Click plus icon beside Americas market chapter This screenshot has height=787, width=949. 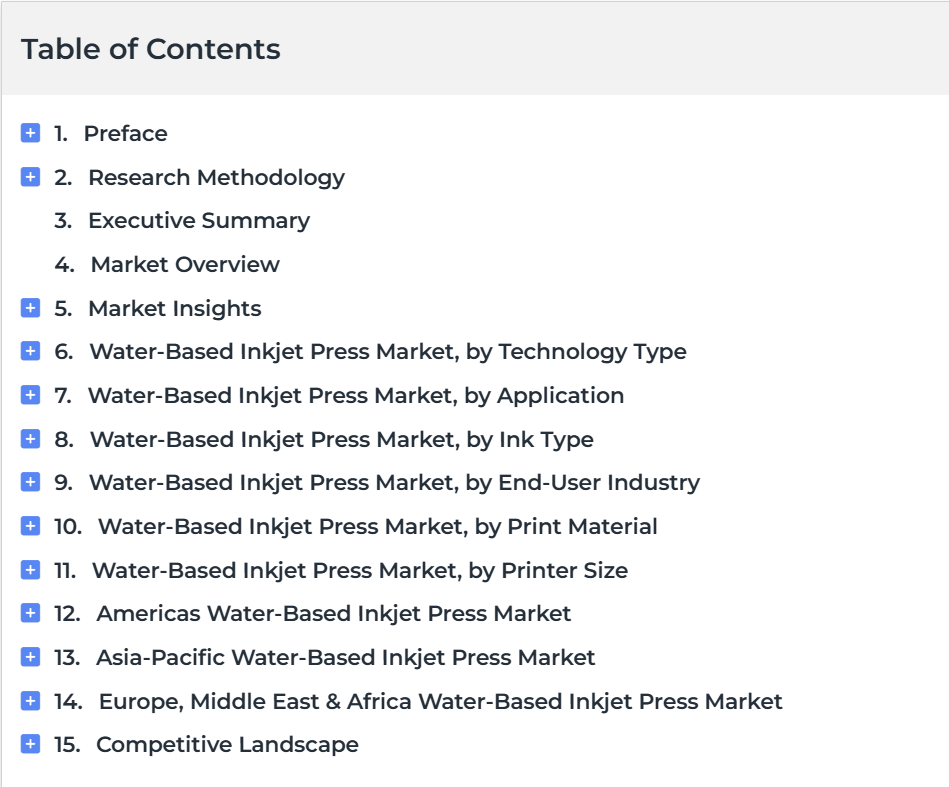[30, 613]
